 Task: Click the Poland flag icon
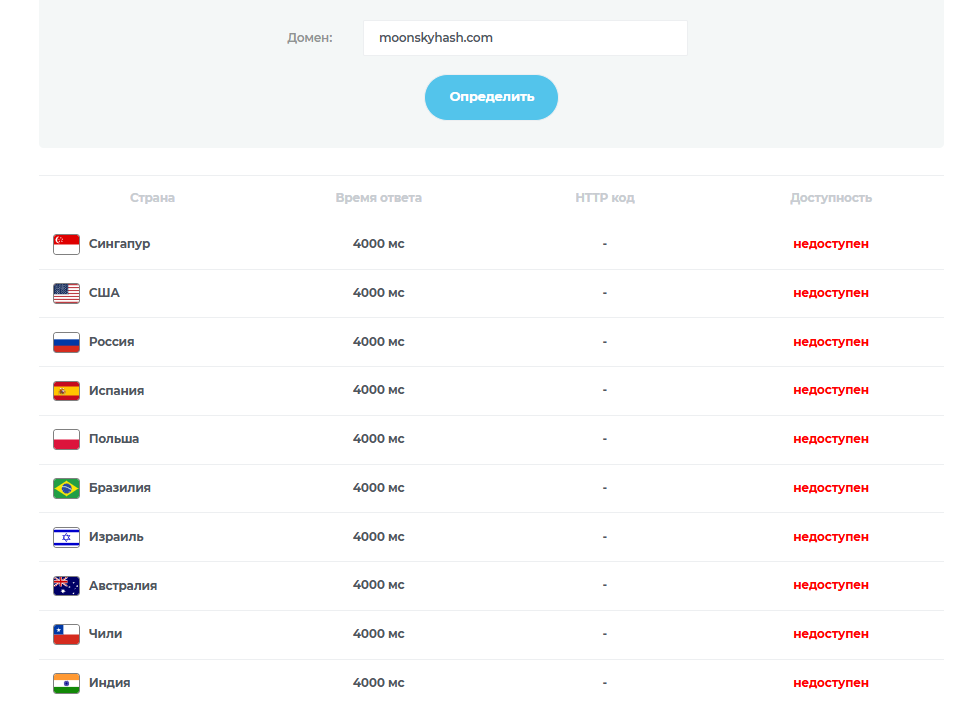click(66, 439)
